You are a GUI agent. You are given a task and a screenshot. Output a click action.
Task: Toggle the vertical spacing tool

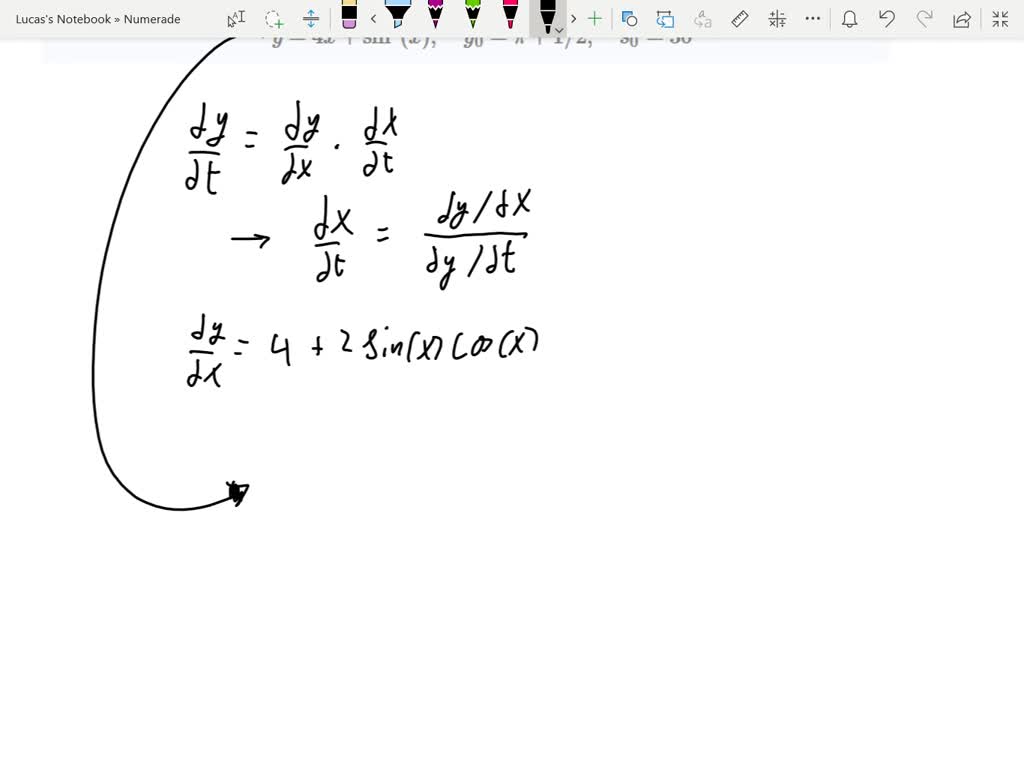(x=310, y=17)
